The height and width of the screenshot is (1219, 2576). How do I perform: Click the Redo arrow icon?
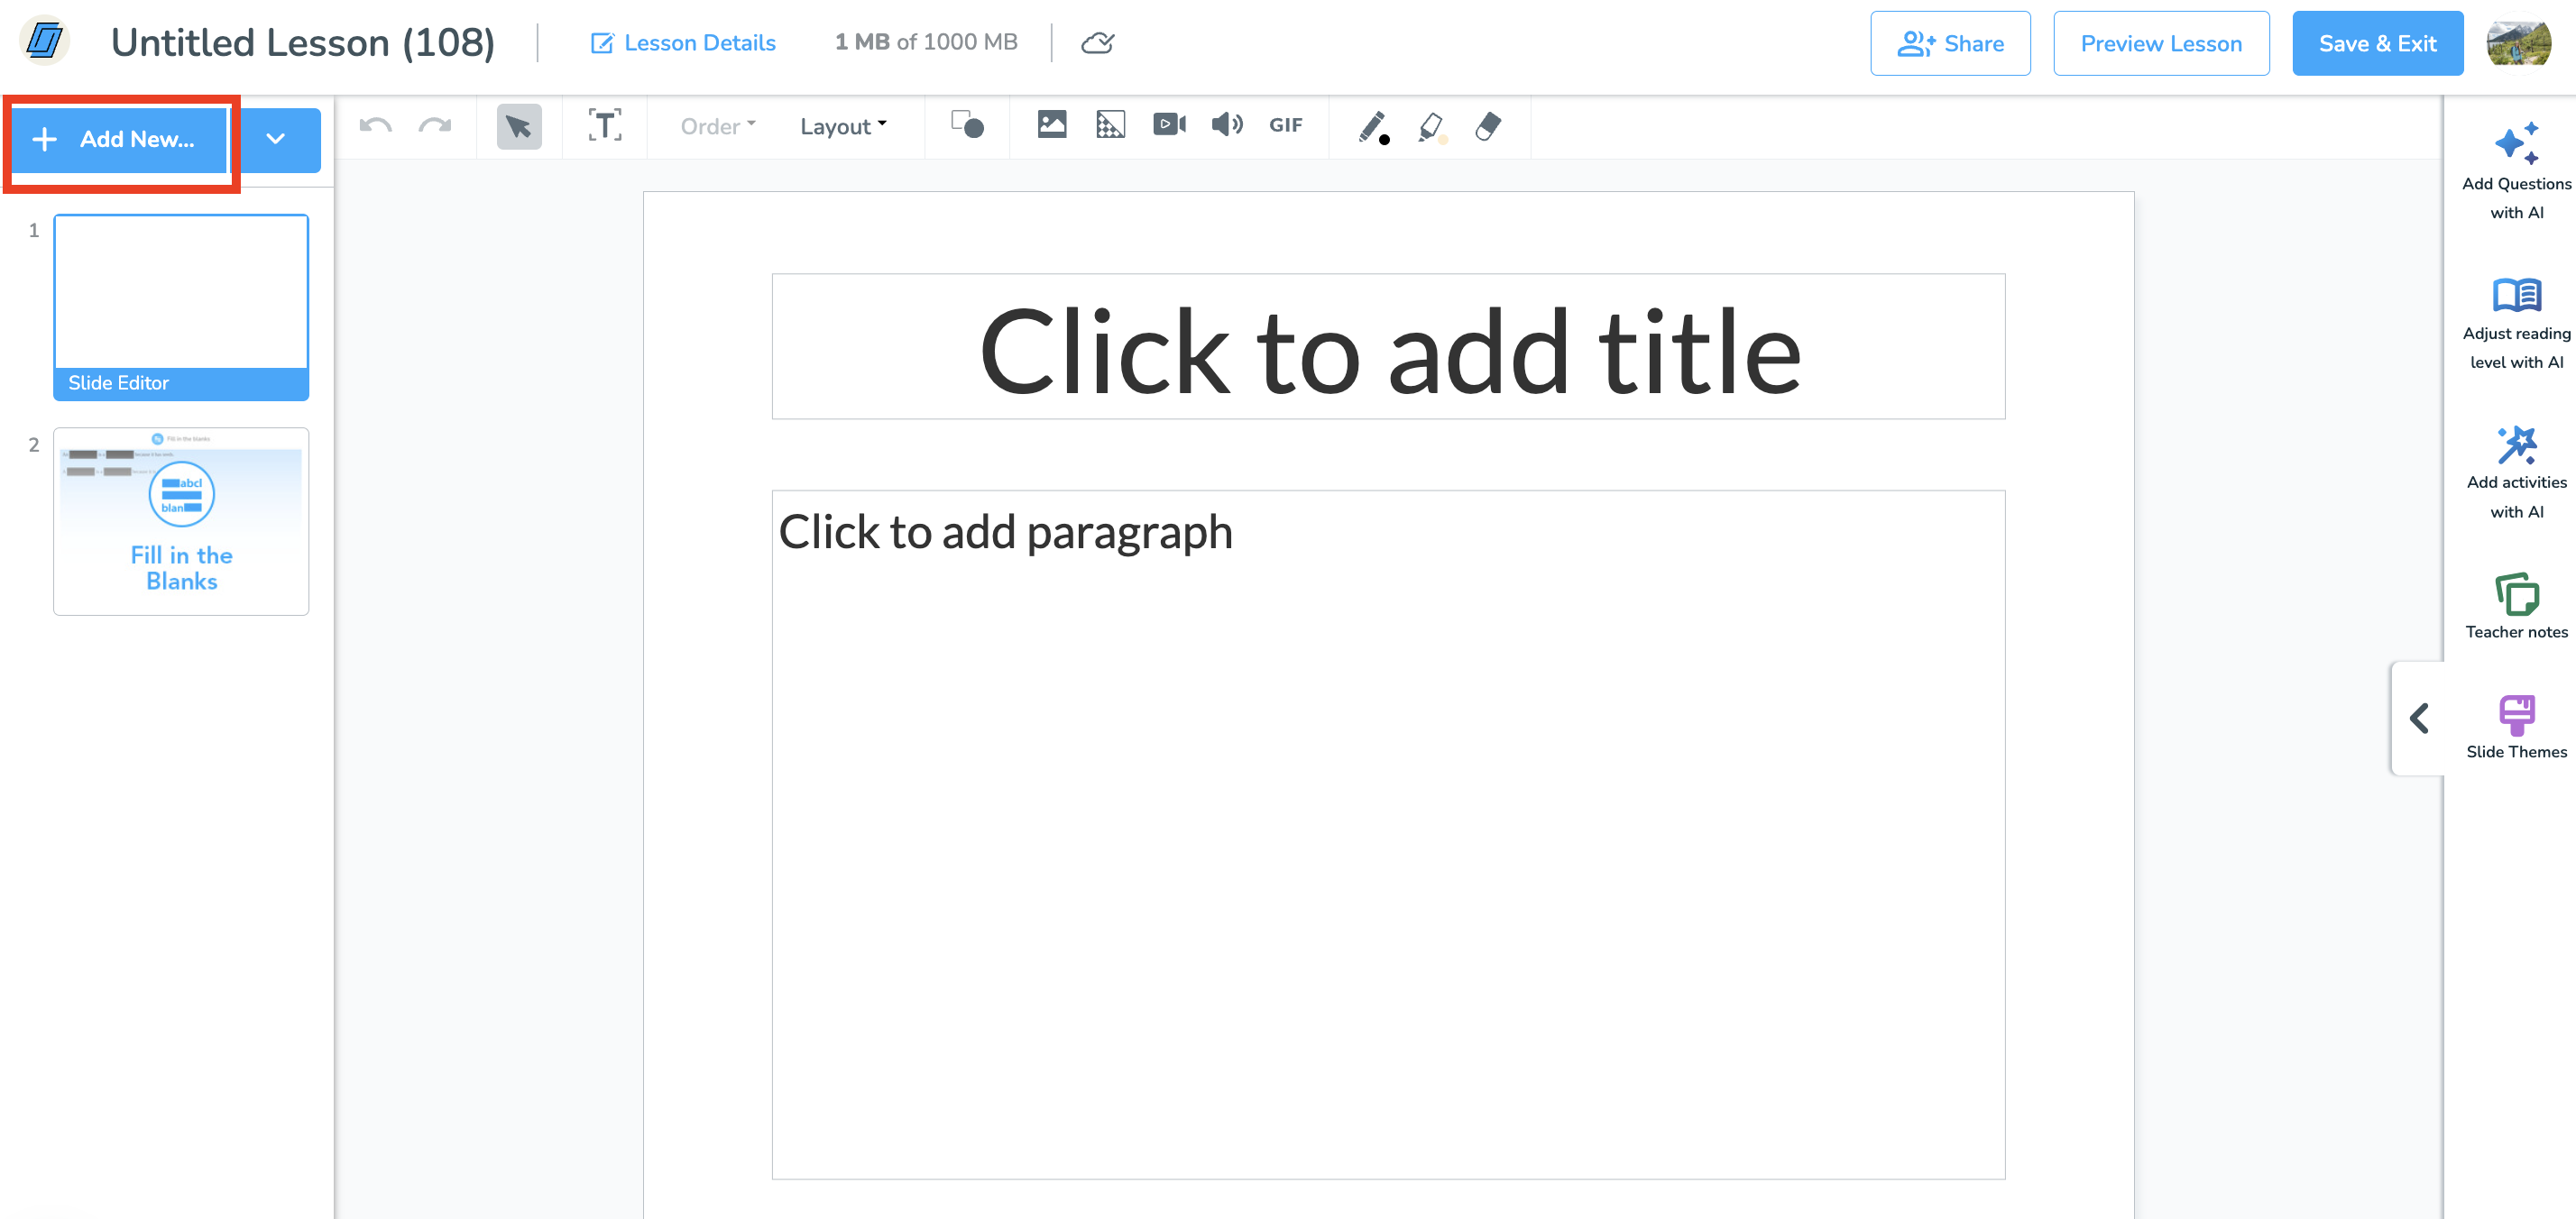[x=435, y=126]
